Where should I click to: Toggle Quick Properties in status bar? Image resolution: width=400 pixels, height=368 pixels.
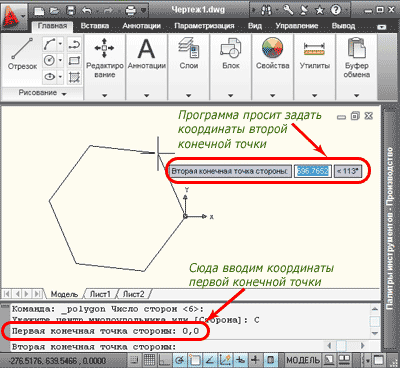[271, 360]
